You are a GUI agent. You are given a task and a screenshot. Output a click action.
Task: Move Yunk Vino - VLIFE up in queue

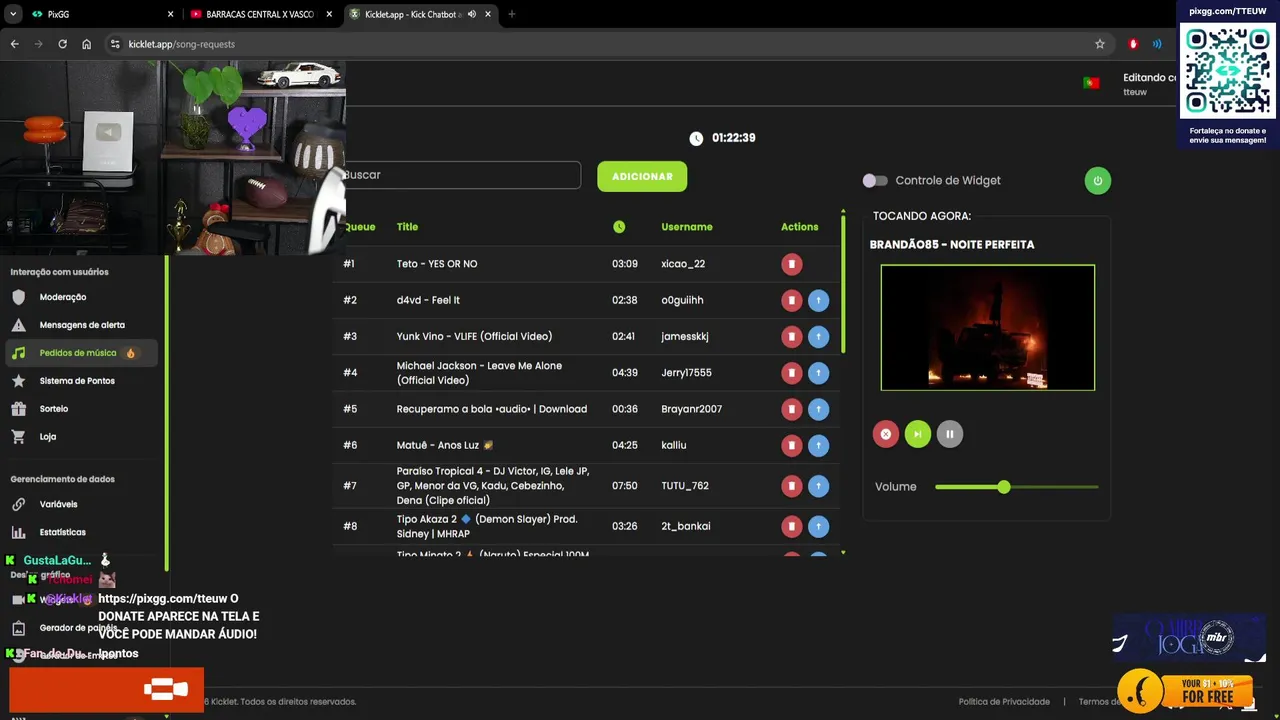tap(818, 336)
